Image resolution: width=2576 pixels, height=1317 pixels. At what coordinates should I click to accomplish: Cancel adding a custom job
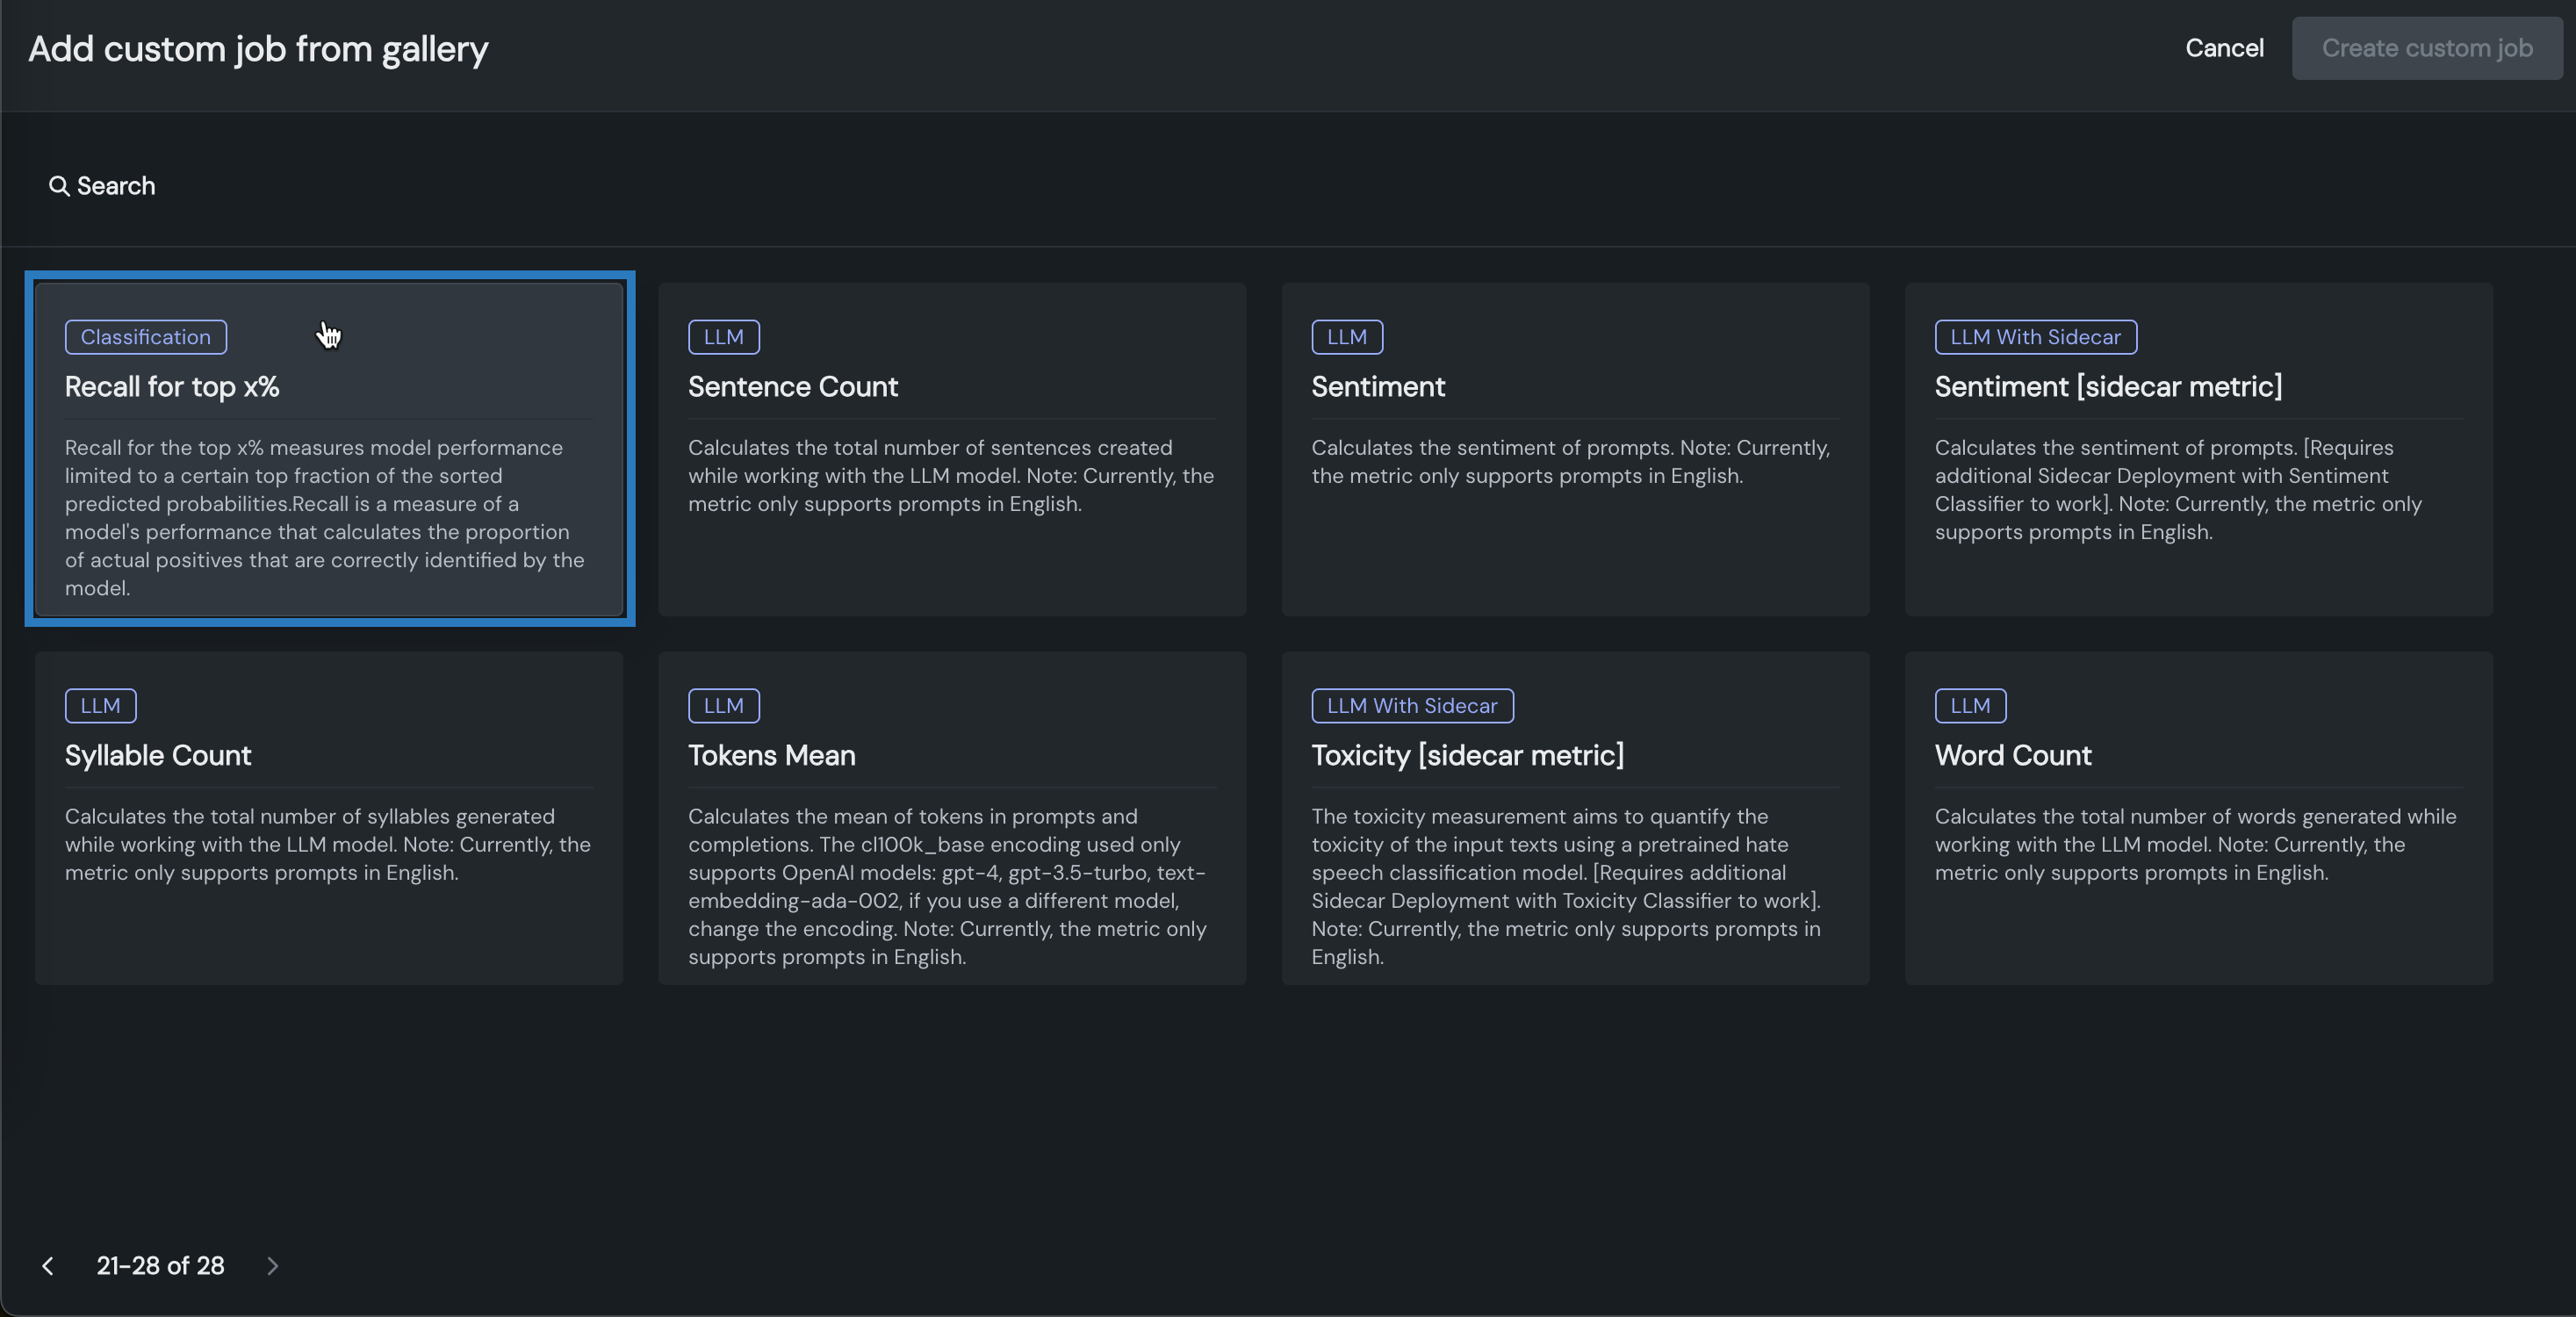tap(2223, 48)
